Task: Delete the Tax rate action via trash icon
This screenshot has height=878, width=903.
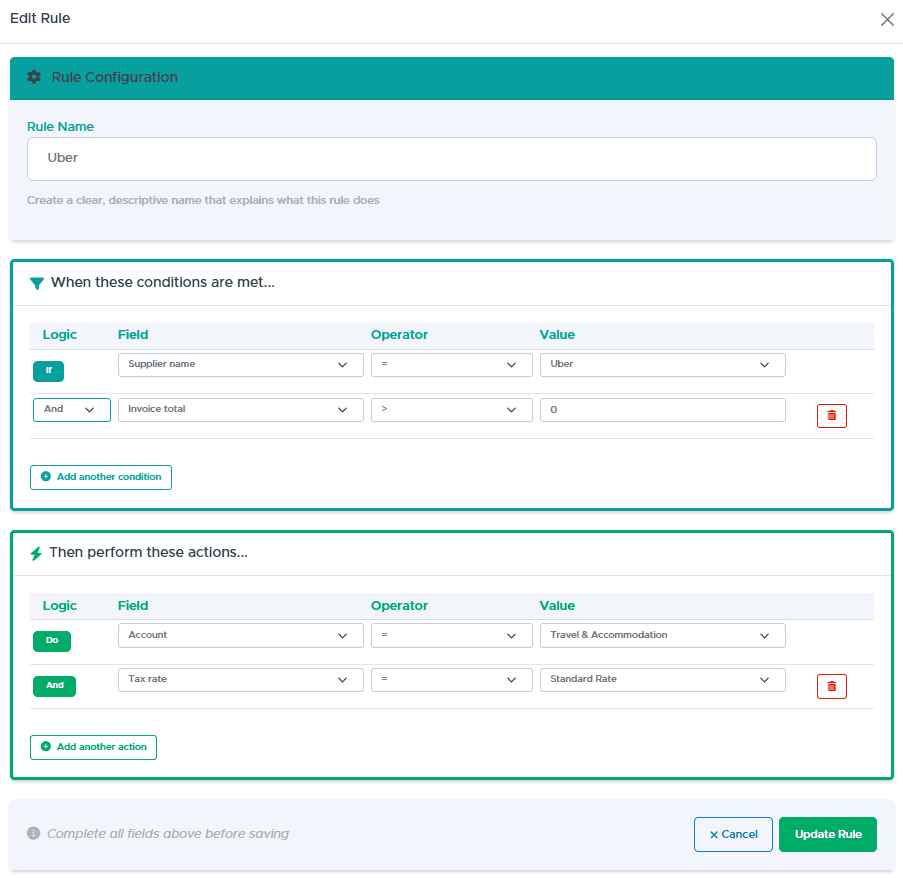Action: pos(831,686)
